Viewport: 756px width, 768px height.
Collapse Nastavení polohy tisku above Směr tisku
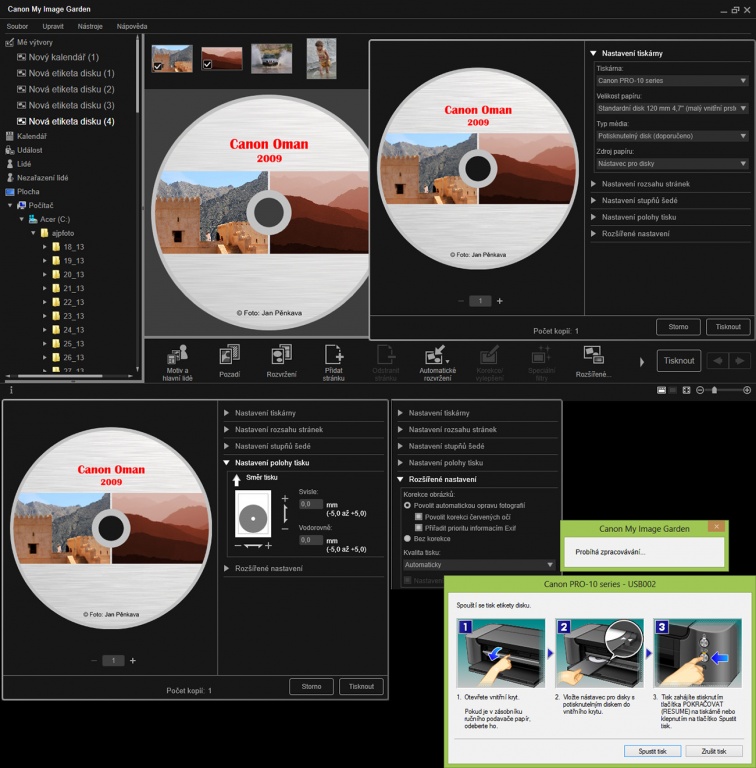[x=227, y=462]
